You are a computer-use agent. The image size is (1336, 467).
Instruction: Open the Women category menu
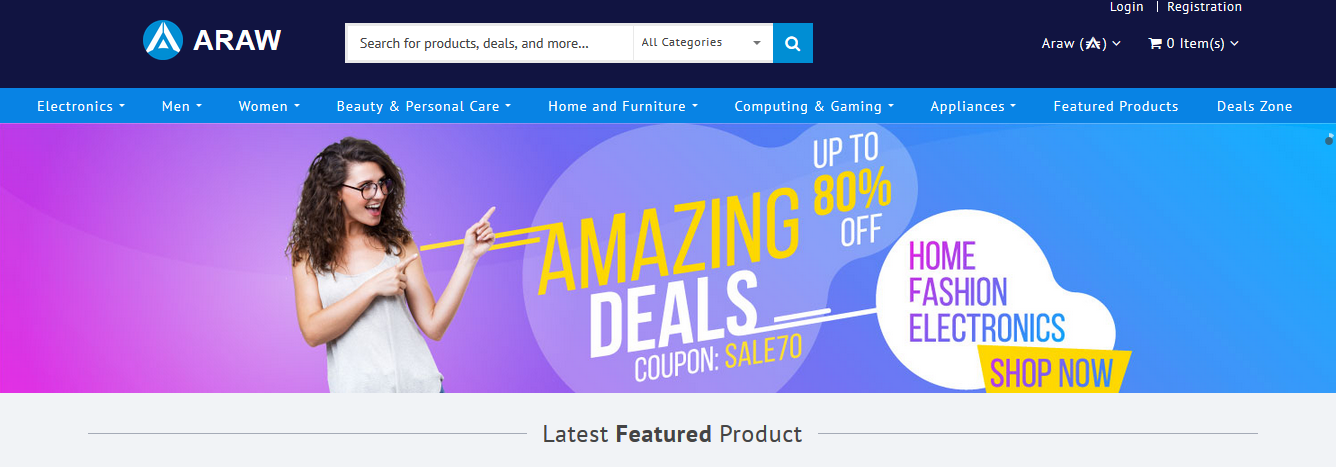click(x=269, y=106)
